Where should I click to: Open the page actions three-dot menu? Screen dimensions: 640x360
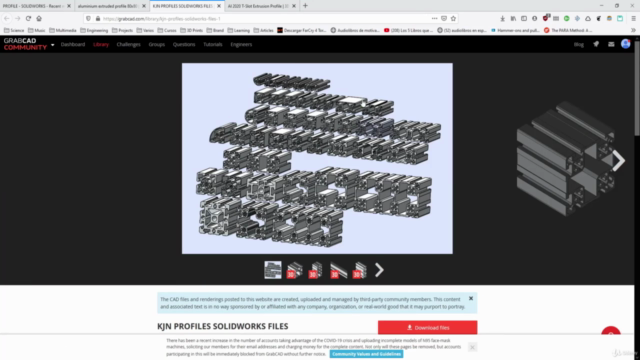[x=434, y=18]
